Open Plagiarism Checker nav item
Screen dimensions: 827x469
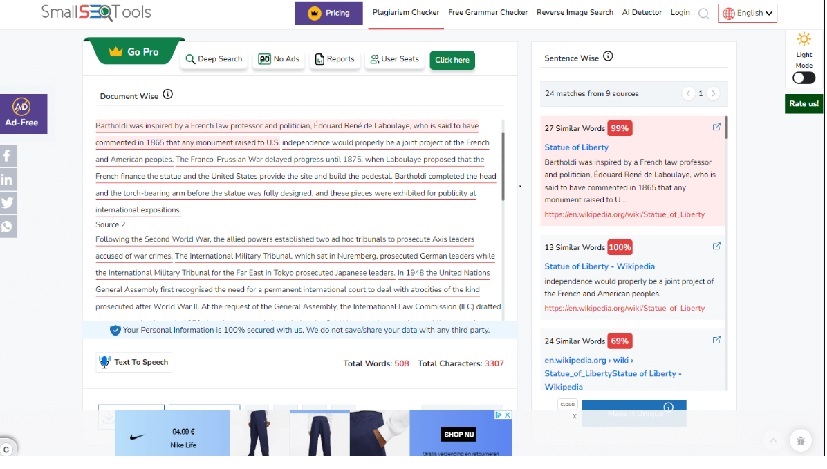406,12
